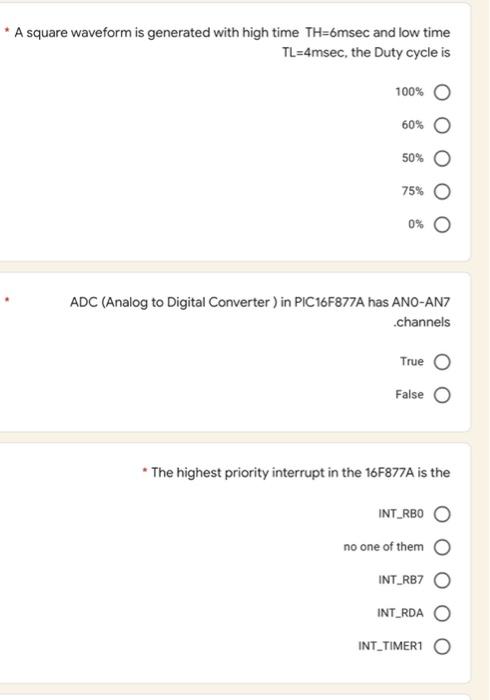Select the 0% duty cycle option
This screenshot has width=490, height=700.
pos(442,225)
